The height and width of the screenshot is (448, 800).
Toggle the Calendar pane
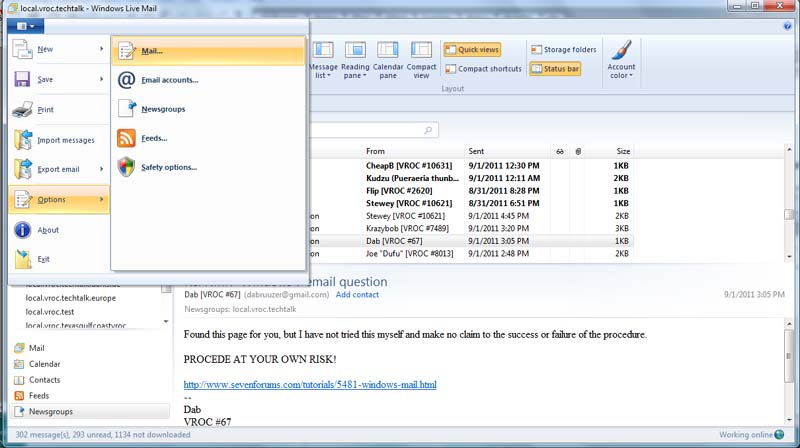388,60
